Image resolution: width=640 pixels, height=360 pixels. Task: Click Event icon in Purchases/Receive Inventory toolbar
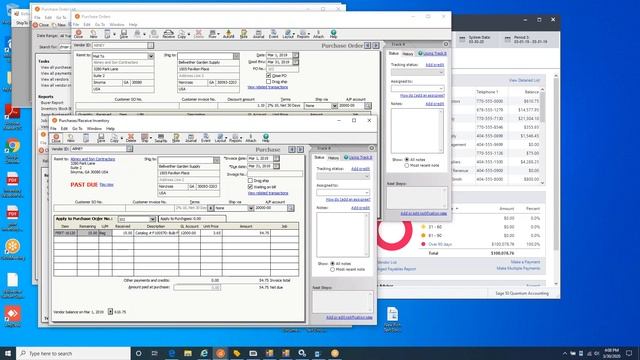point(206,138)
